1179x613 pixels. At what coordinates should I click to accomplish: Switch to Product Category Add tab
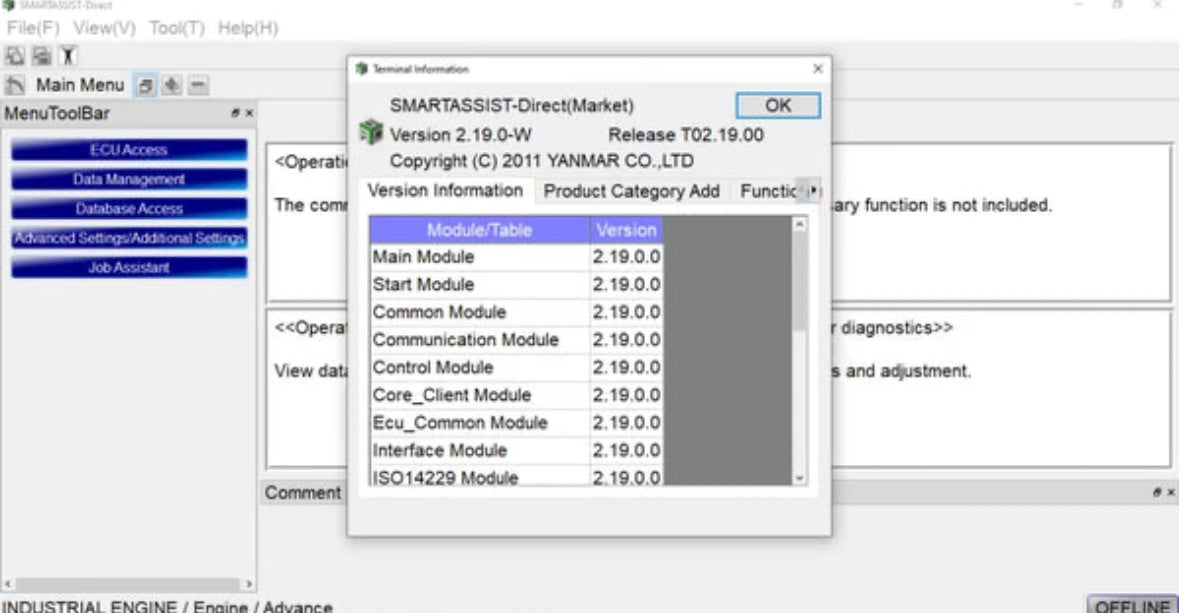[x=631, y=191]
